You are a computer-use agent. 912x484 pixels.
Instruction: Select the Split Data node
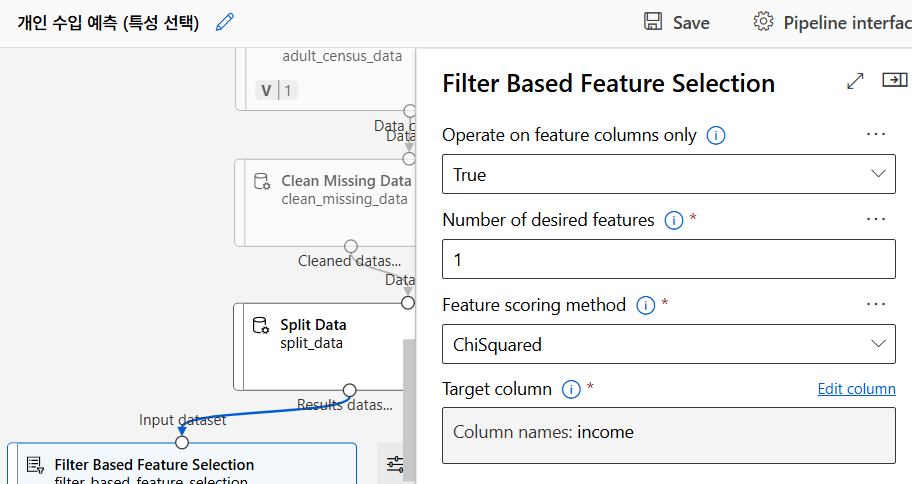(x=320, y=345)
